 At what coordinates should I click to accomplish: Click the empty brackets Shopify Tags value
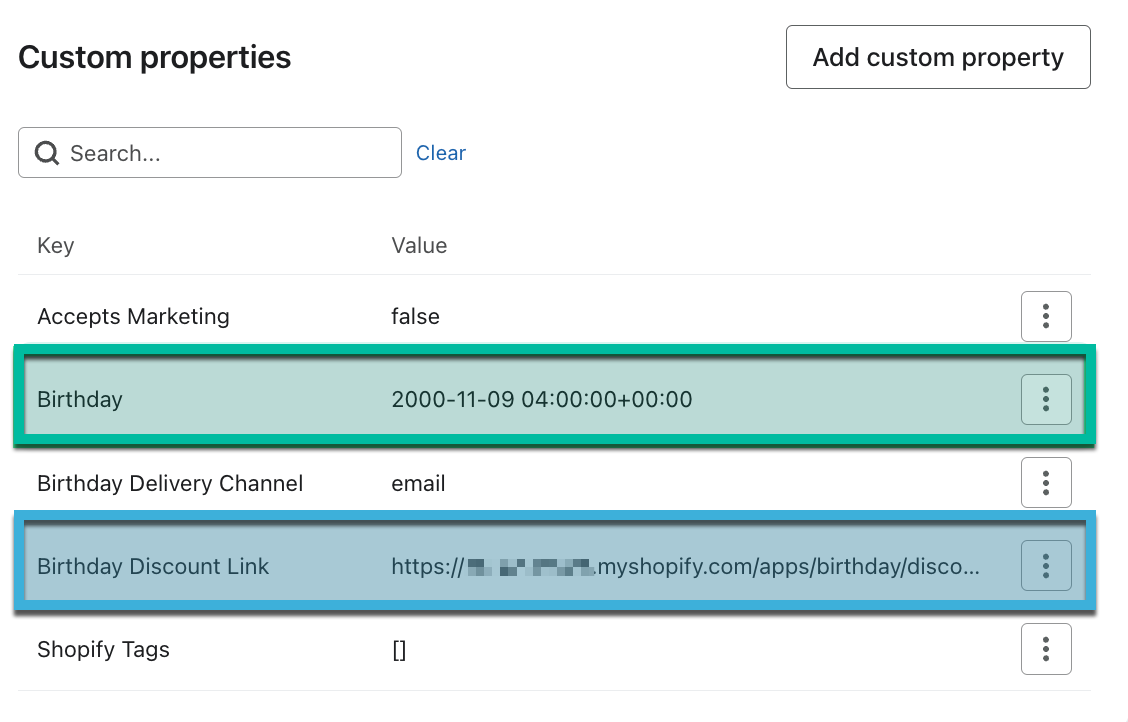click(x=399, y=650)
